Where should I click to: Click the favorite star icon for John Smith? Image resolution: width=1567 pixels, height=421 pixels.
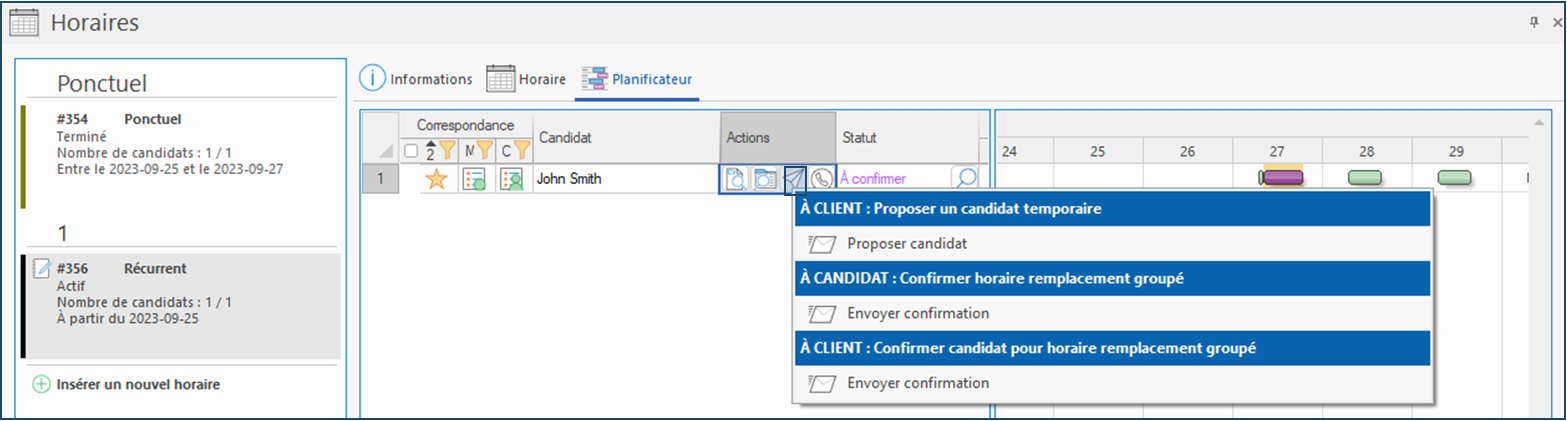pyautogui.click(x=436, y=180)
